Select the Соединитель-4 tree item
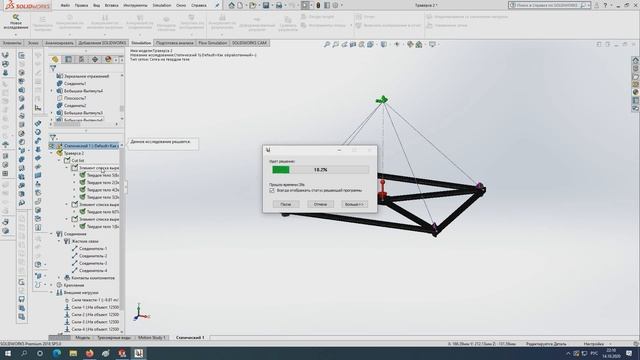 click(93, 271)
